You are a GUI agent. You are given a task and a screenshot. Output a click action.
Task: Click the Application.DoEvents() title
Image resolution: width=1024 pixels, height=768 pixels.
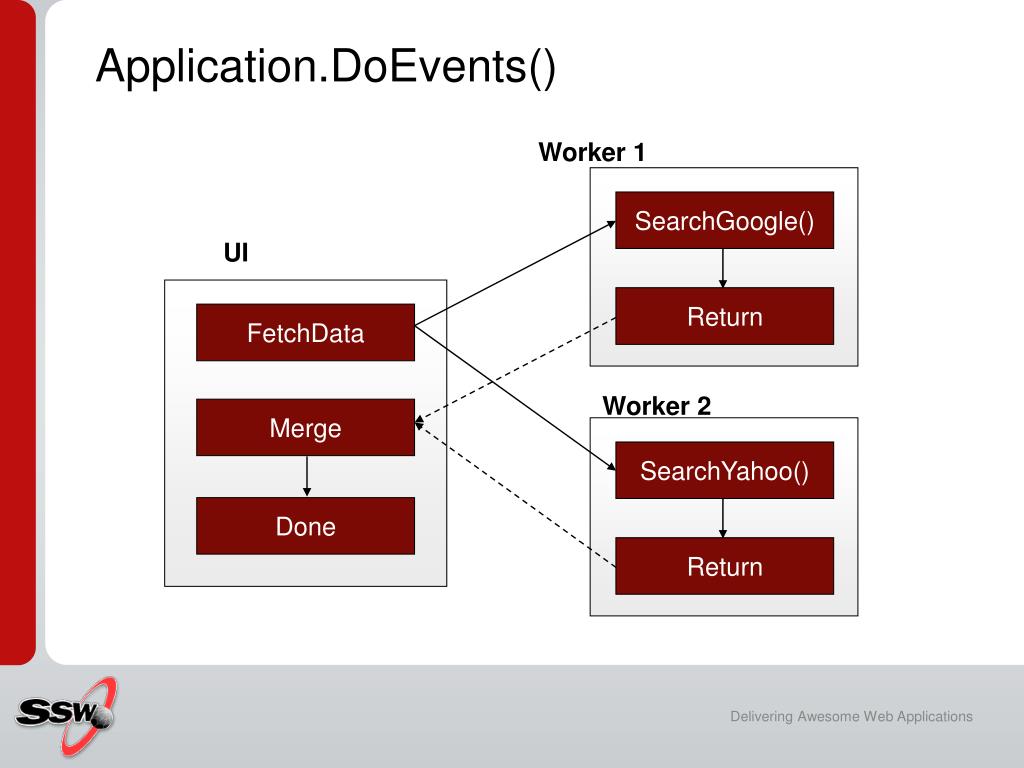[x=326, y=67]
